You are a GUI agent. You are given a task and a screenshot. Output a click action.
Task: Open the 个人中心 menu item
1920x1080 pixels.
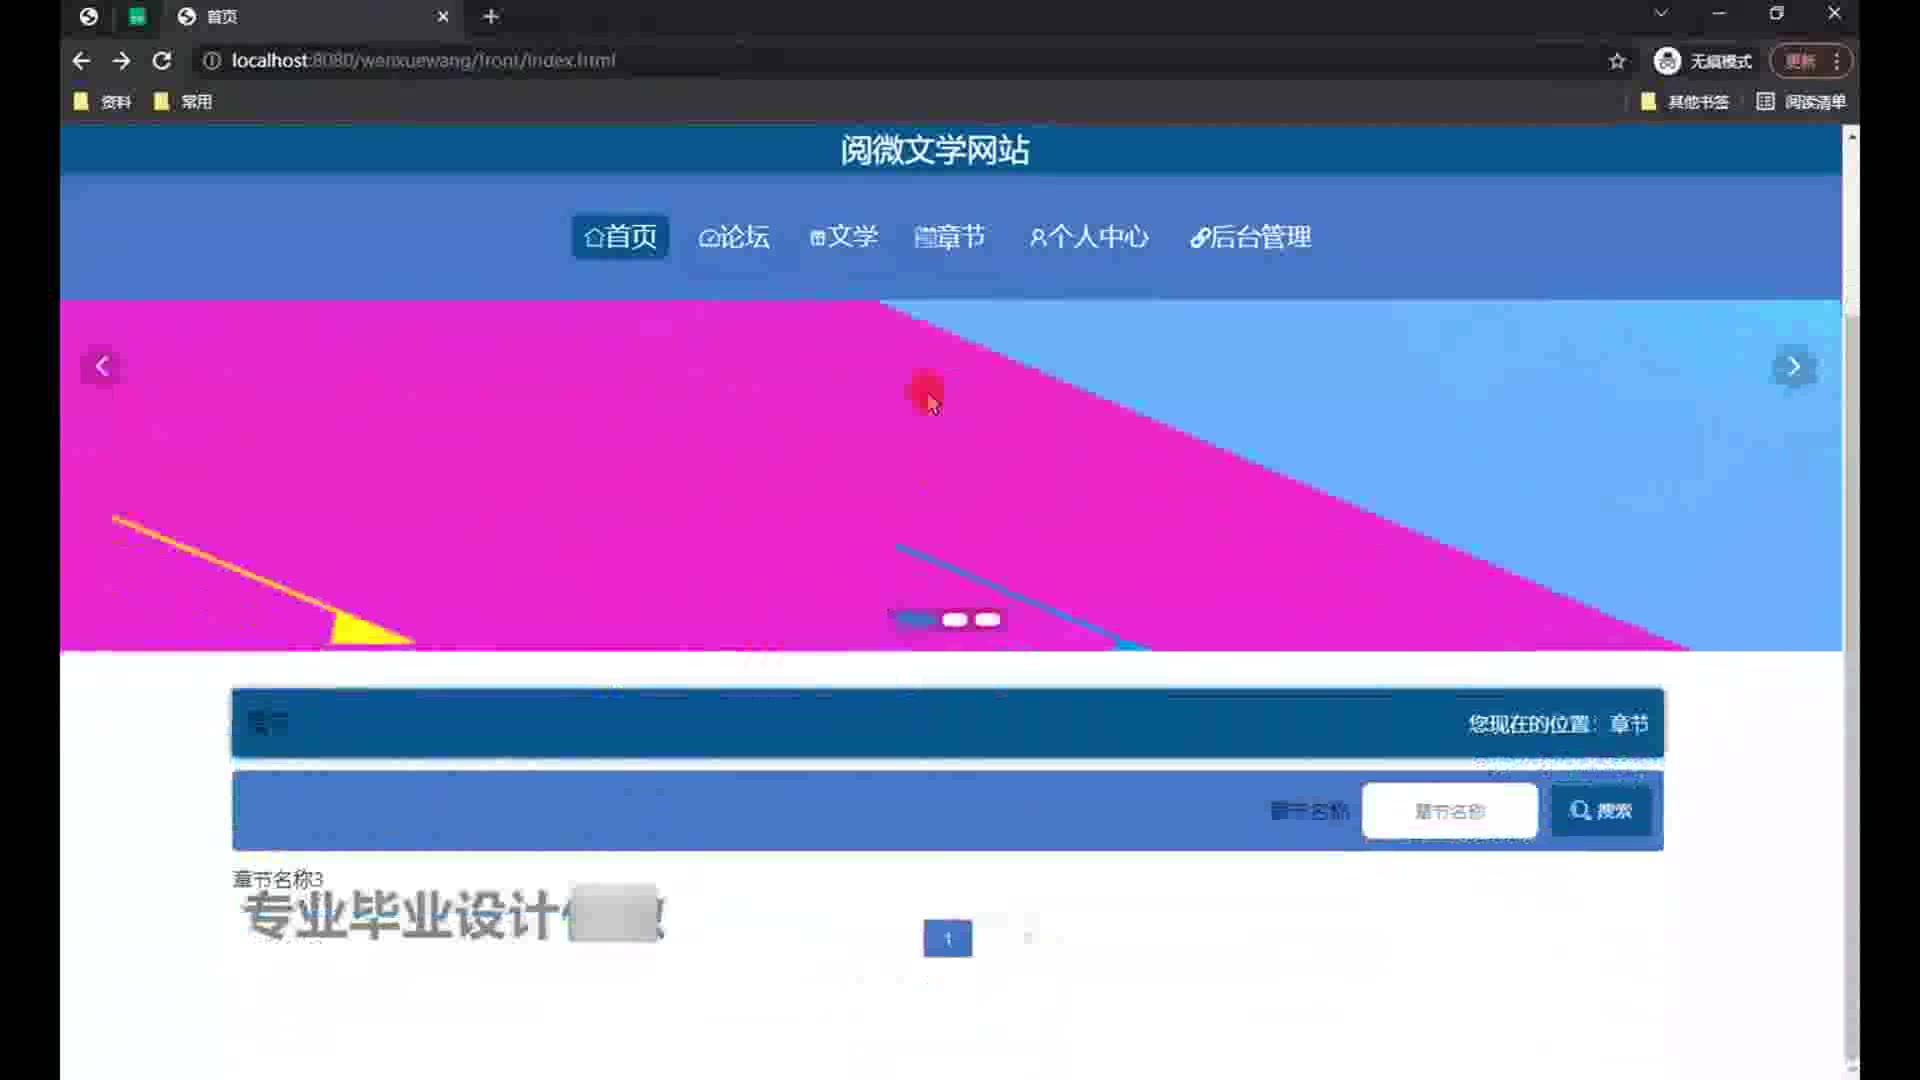tap(1089, 237)
